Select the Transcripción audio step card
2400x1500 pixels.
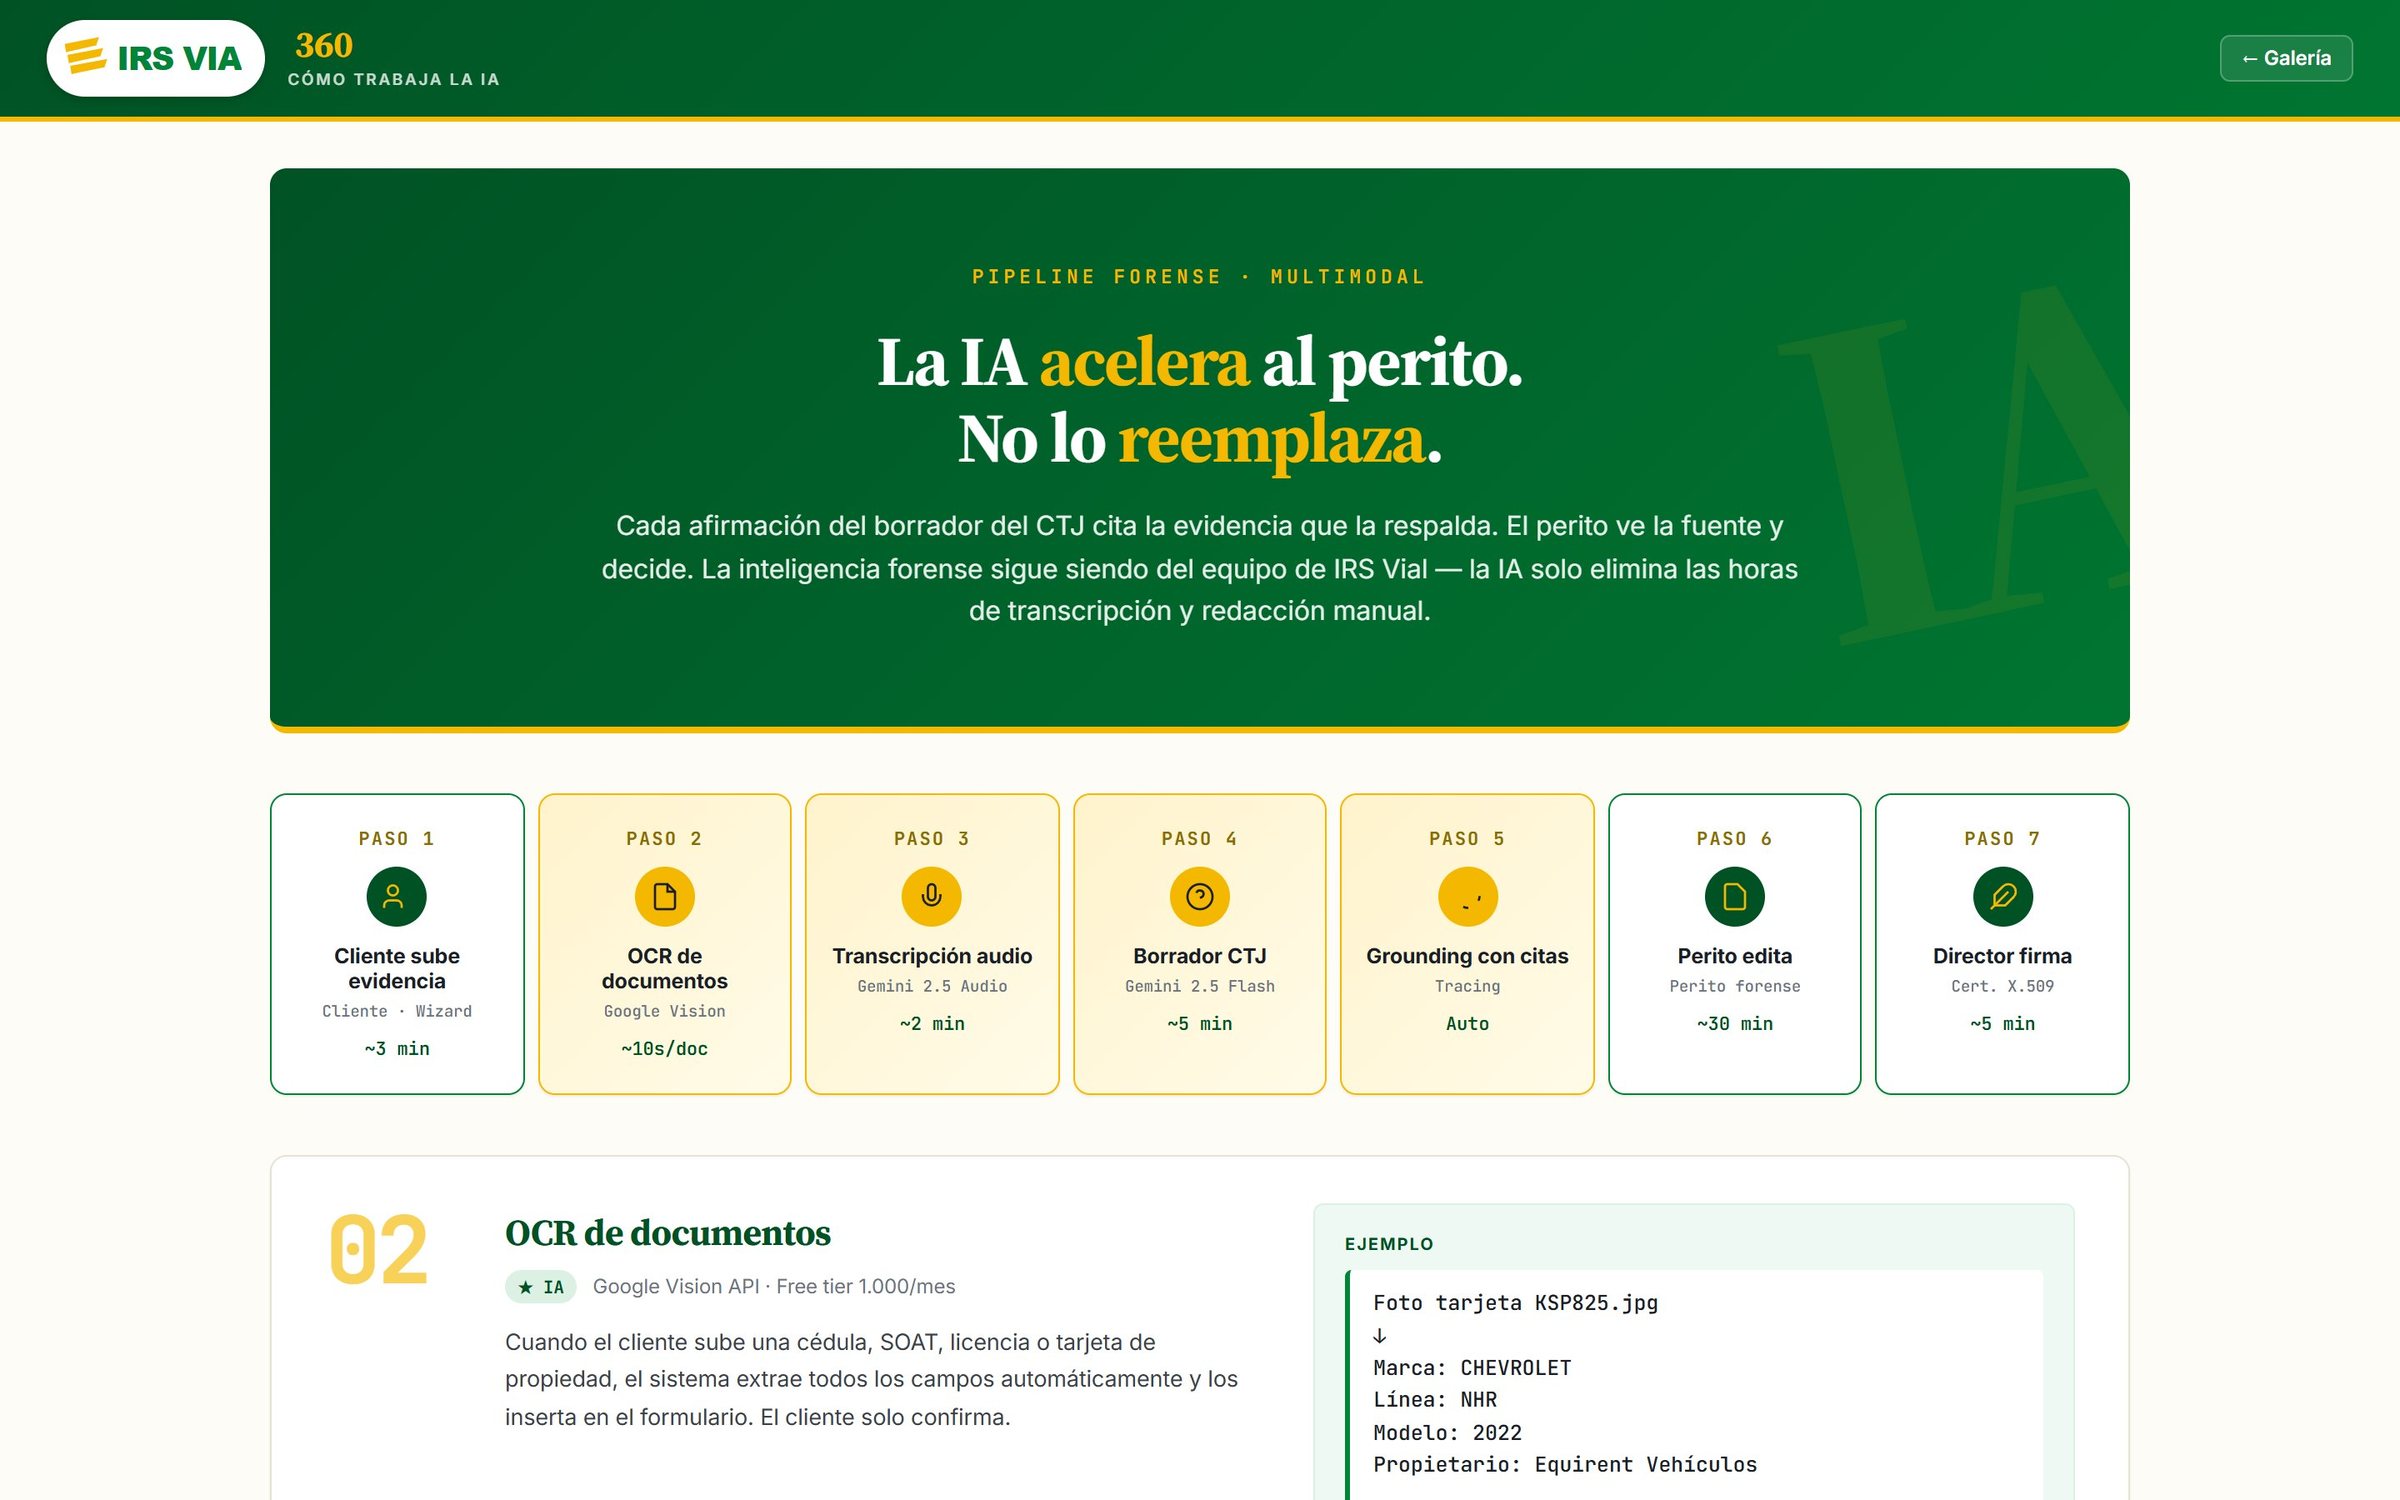(x=932, y=944)
